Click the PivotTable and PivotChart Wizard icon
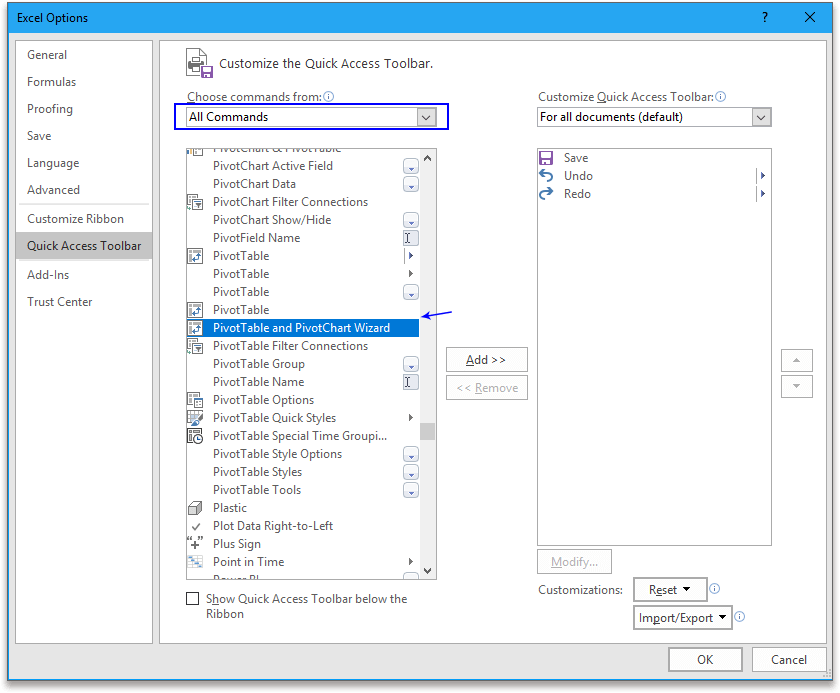 tap(195, 328)
